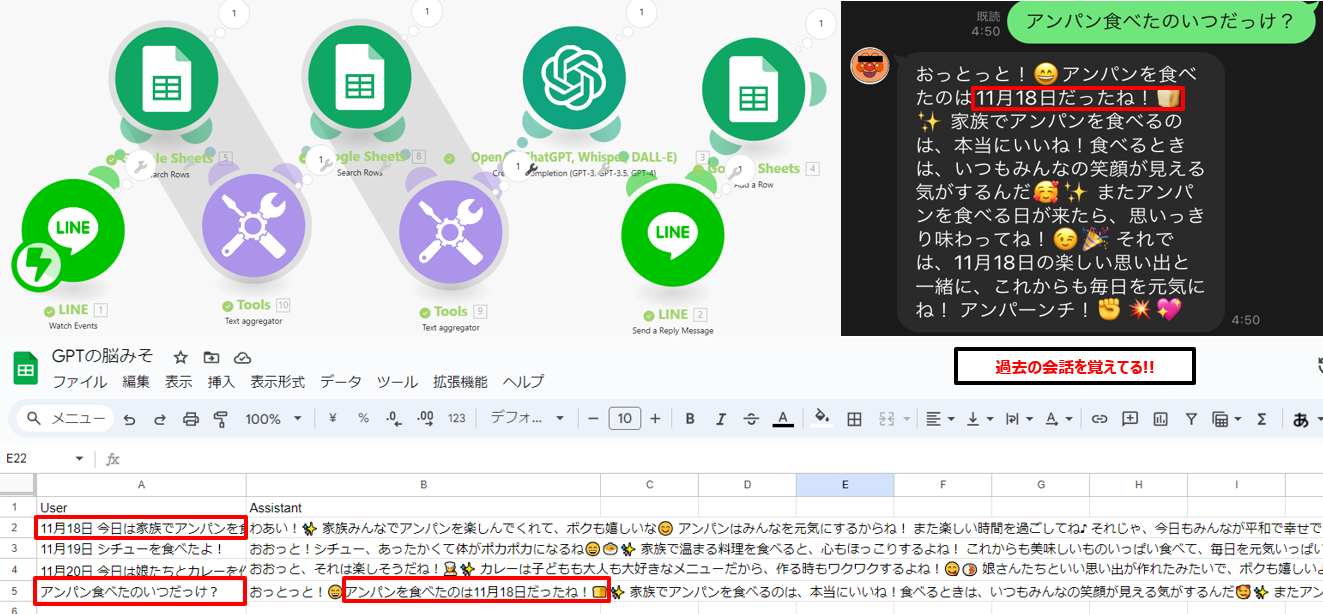This screenshot has width=1323, height=614.
Task: Open the 123 number format menu
Action: (456, 419)
